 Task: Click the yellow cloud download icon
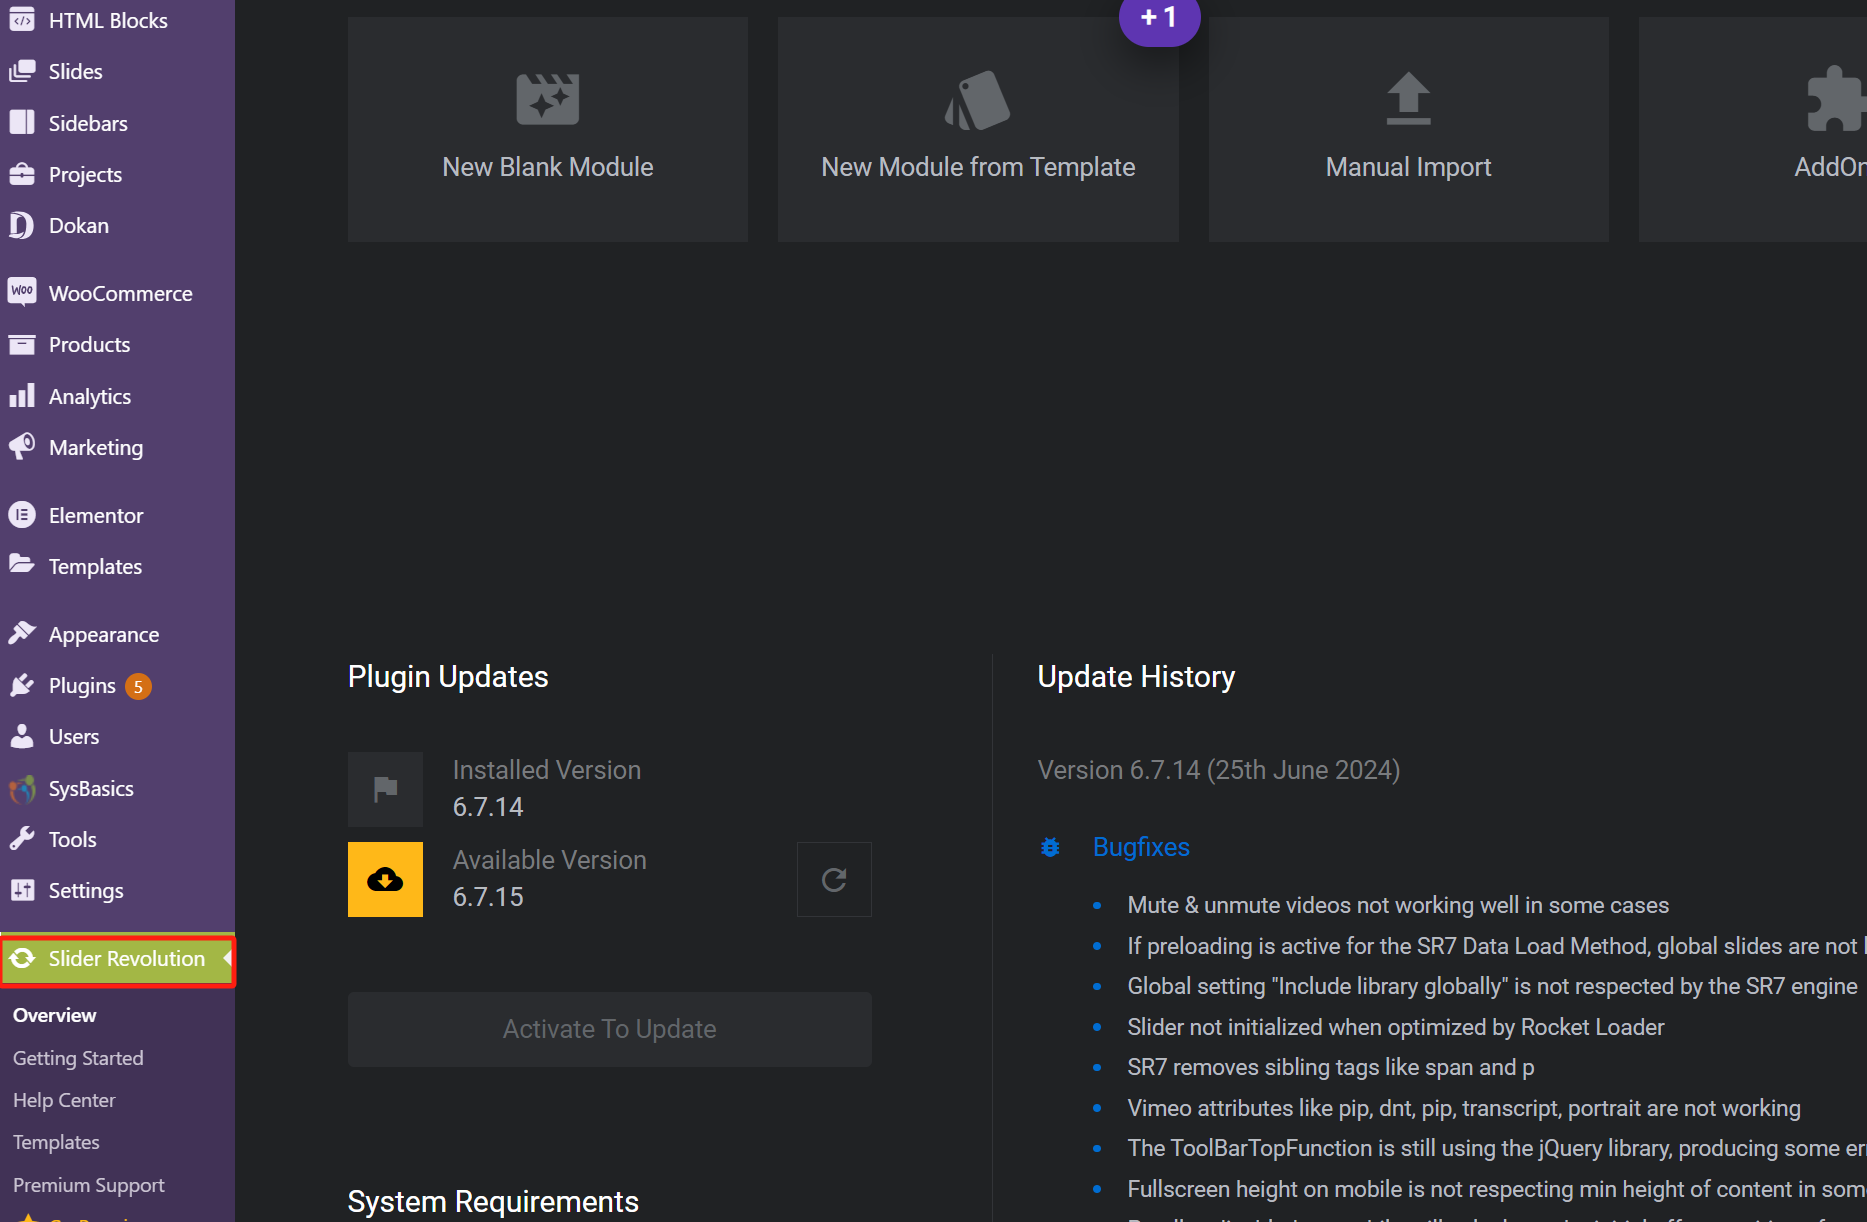[x=385, y=879]
